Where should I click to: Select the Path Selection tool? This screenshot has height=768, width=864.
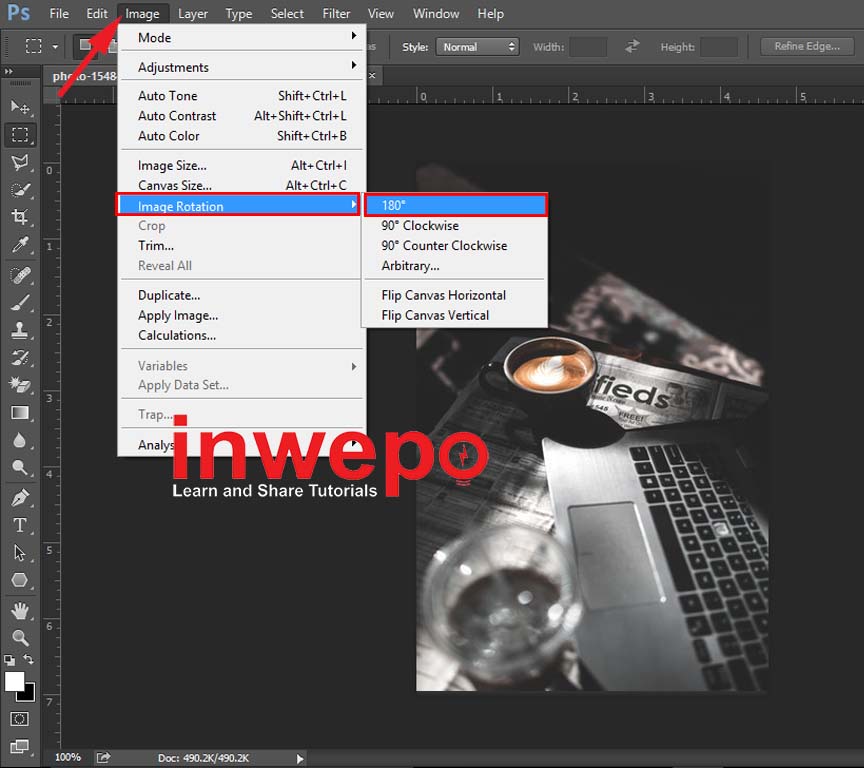click(x=20, y=553)
